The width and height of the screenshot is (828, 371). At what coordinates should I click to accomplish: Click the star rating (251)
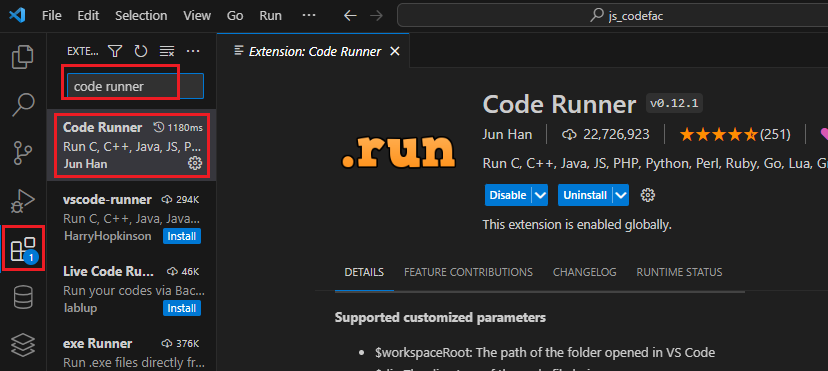click(x=735, y=135)
